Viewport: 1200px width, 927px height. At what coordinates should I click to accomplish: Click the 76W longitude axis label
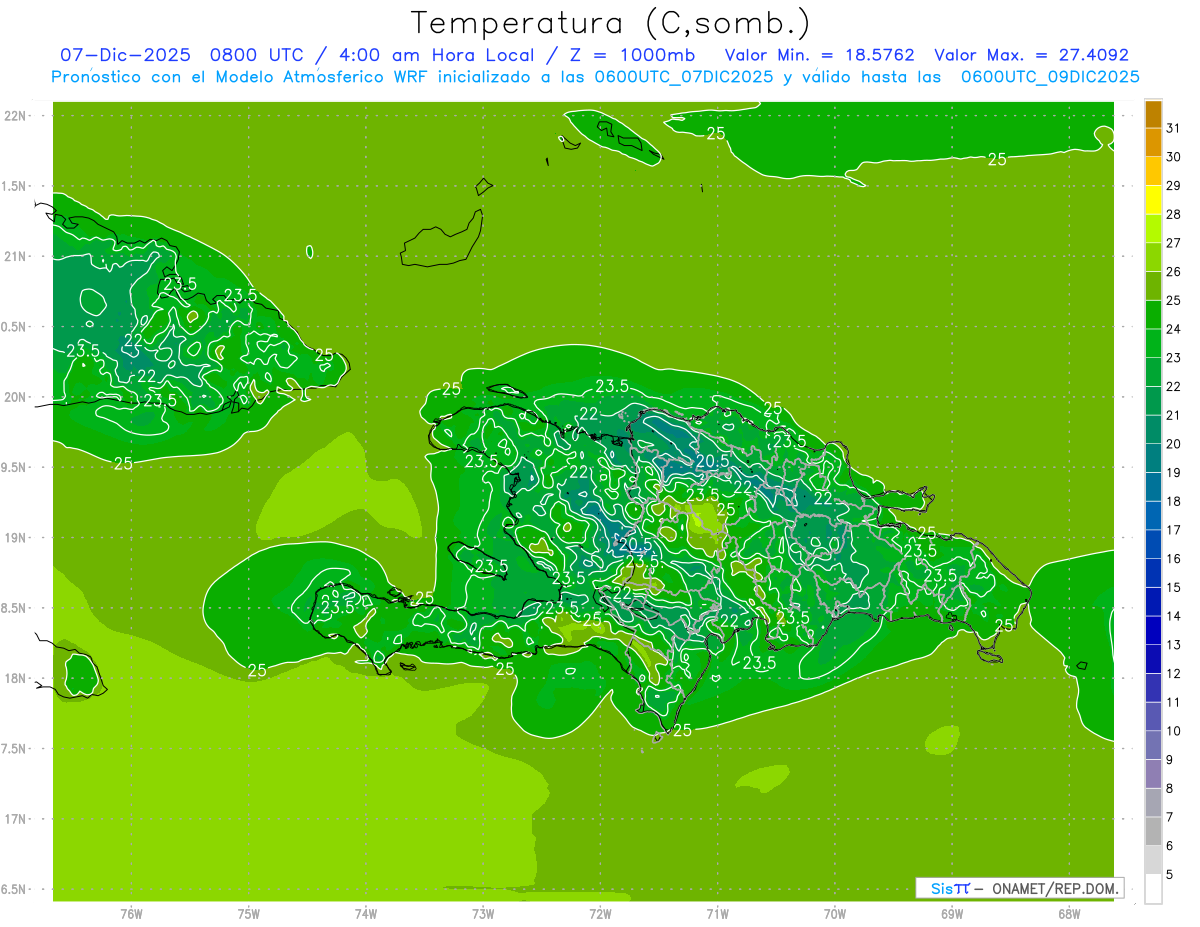131,914
